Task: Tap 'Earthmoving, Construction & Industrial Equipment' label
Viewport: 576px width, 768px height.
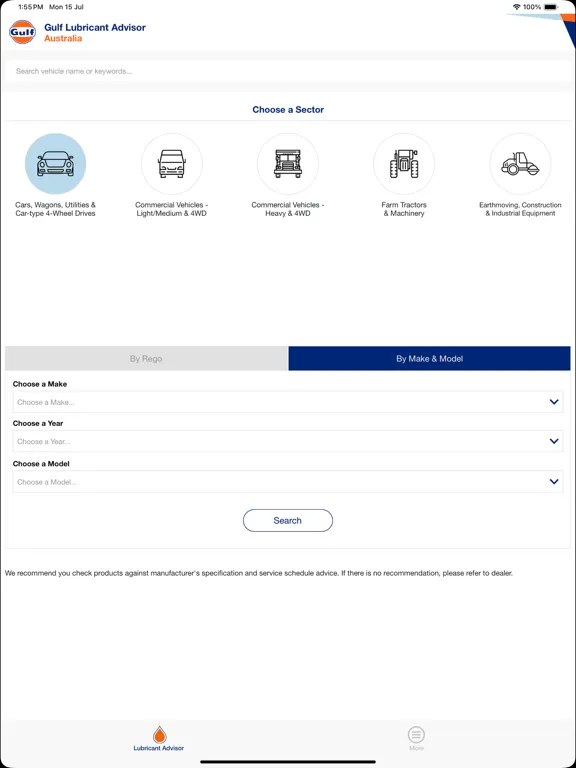Action: tap(520, 209)
